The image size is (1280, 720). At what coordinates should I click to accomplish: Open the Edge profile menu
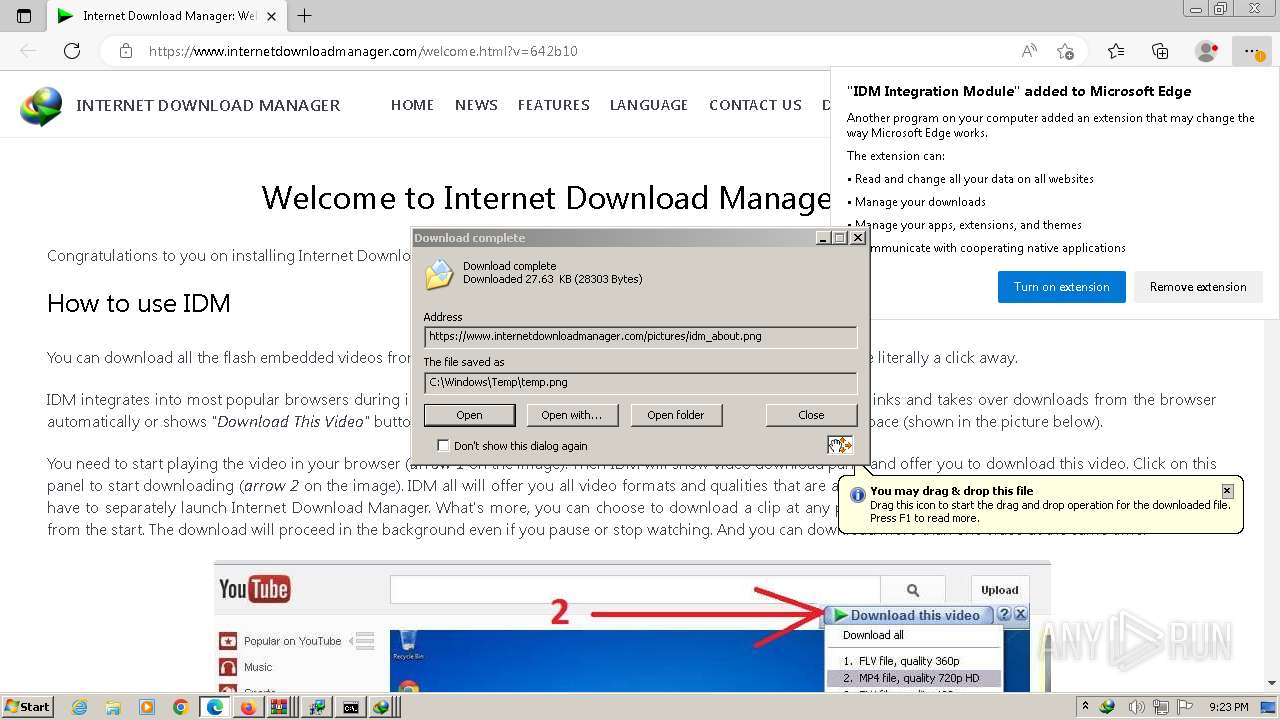(1207, 51)
